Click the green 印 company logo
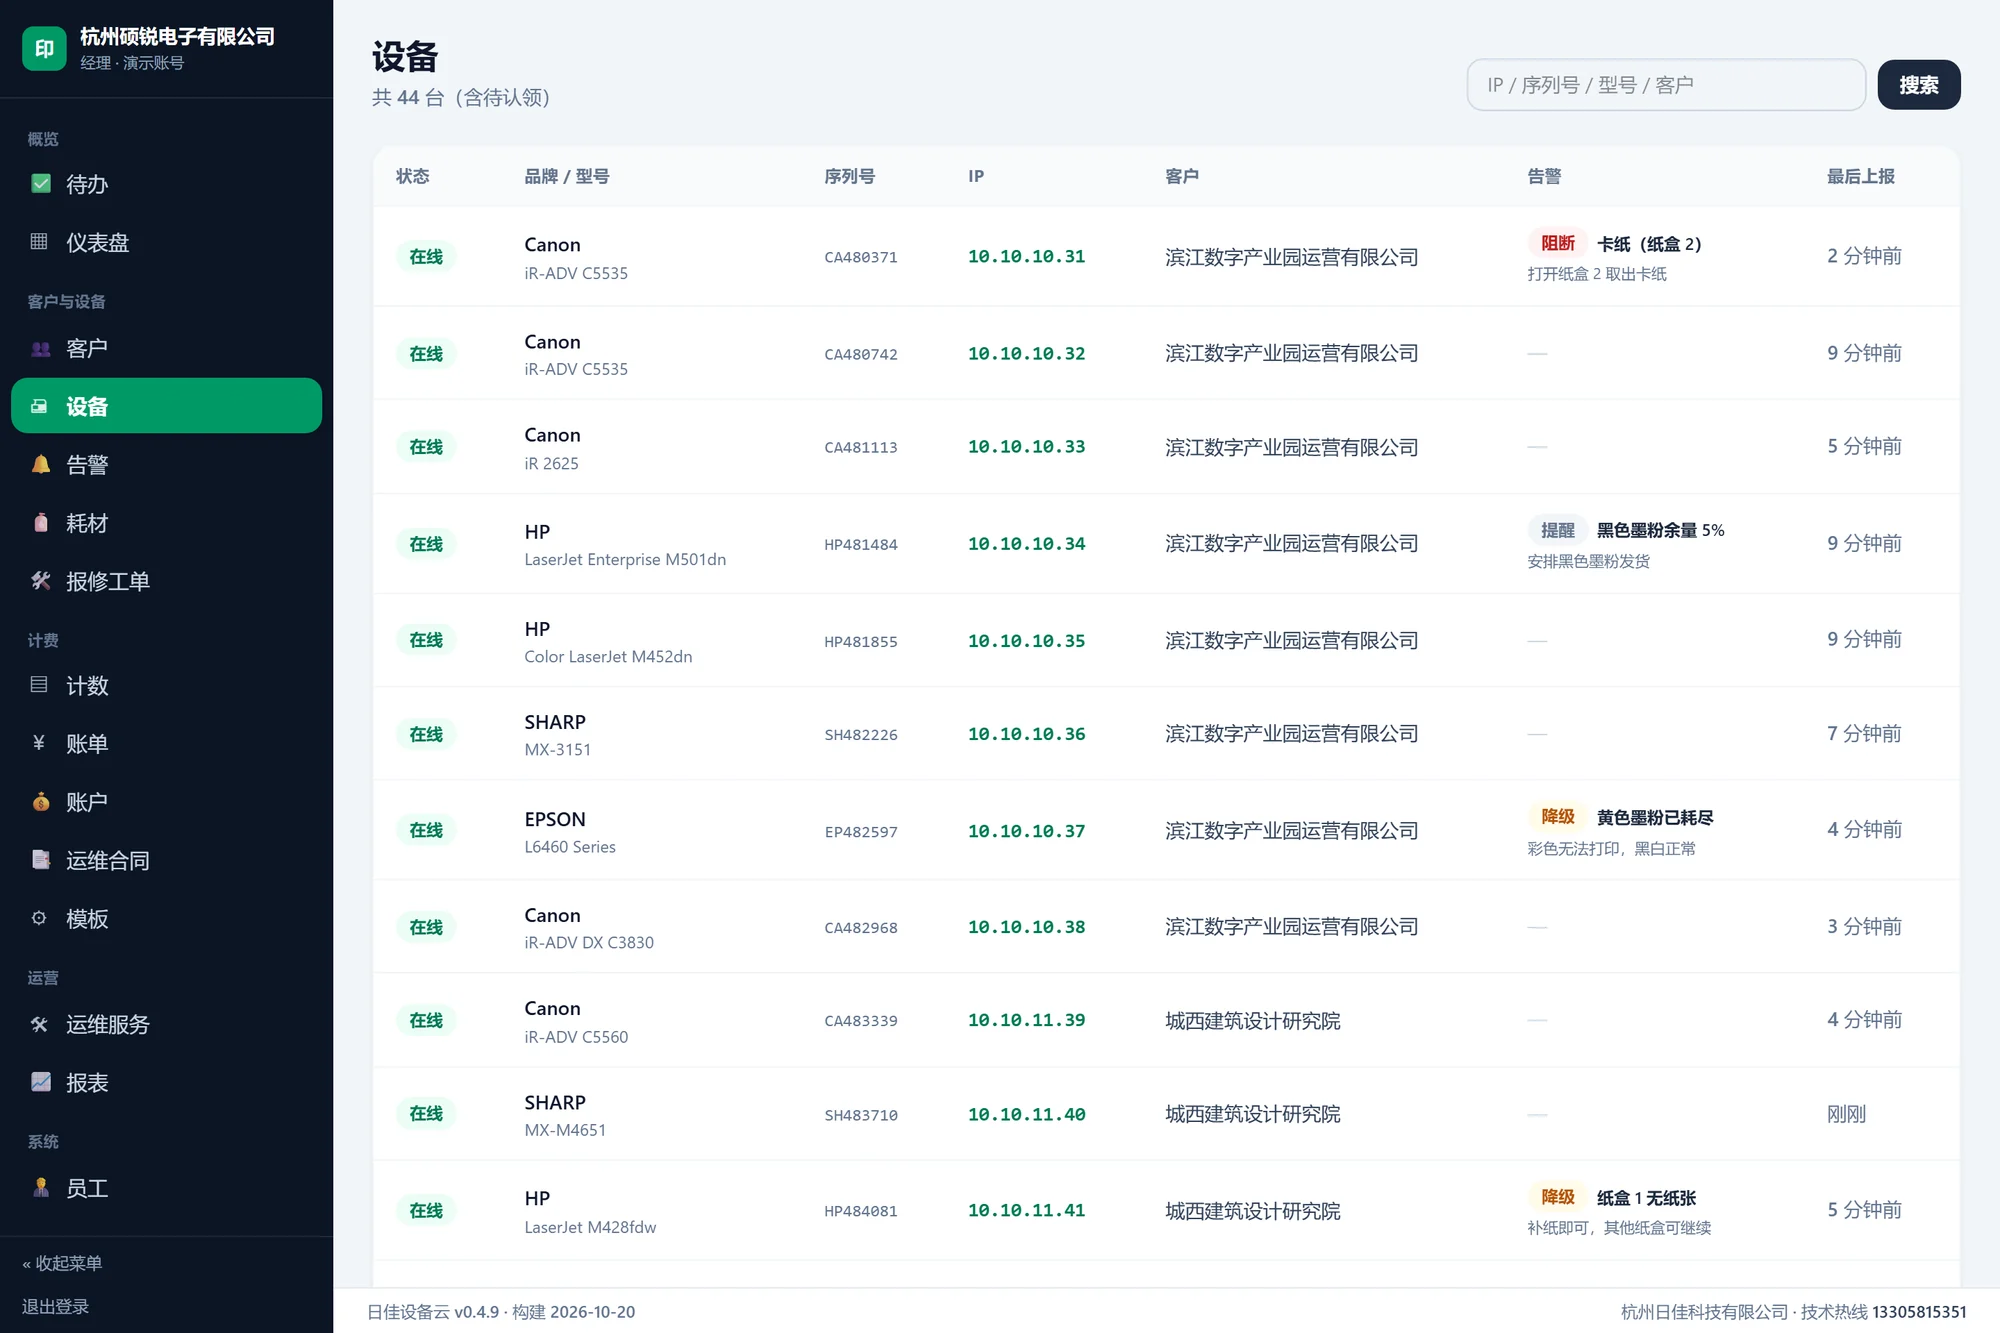The image size is (2000, 1333). 45,48
